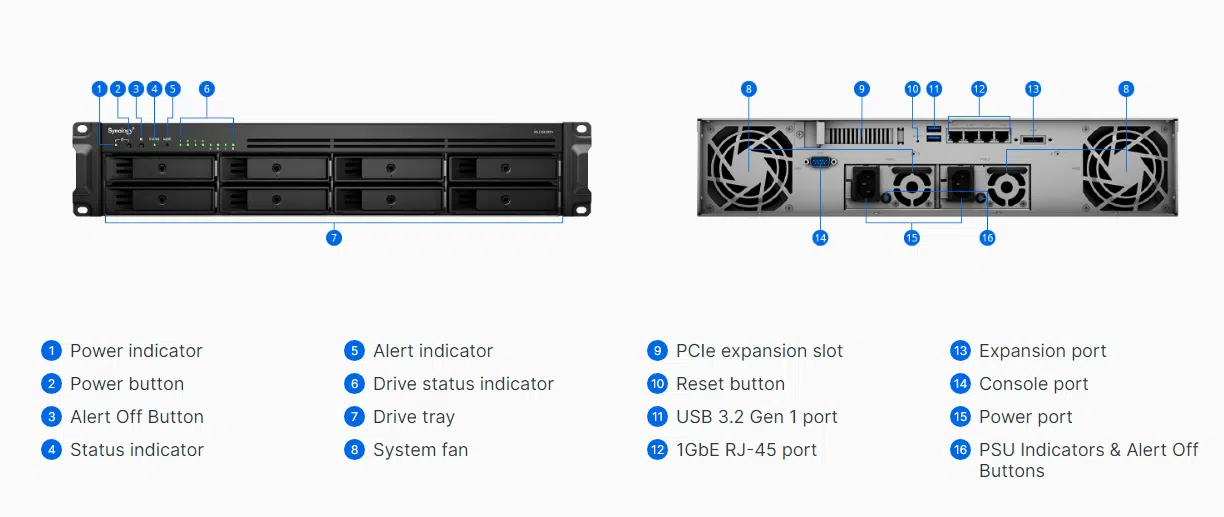
Task: Click numbered marker 7 below drive trays
Action: click(334, 238)
